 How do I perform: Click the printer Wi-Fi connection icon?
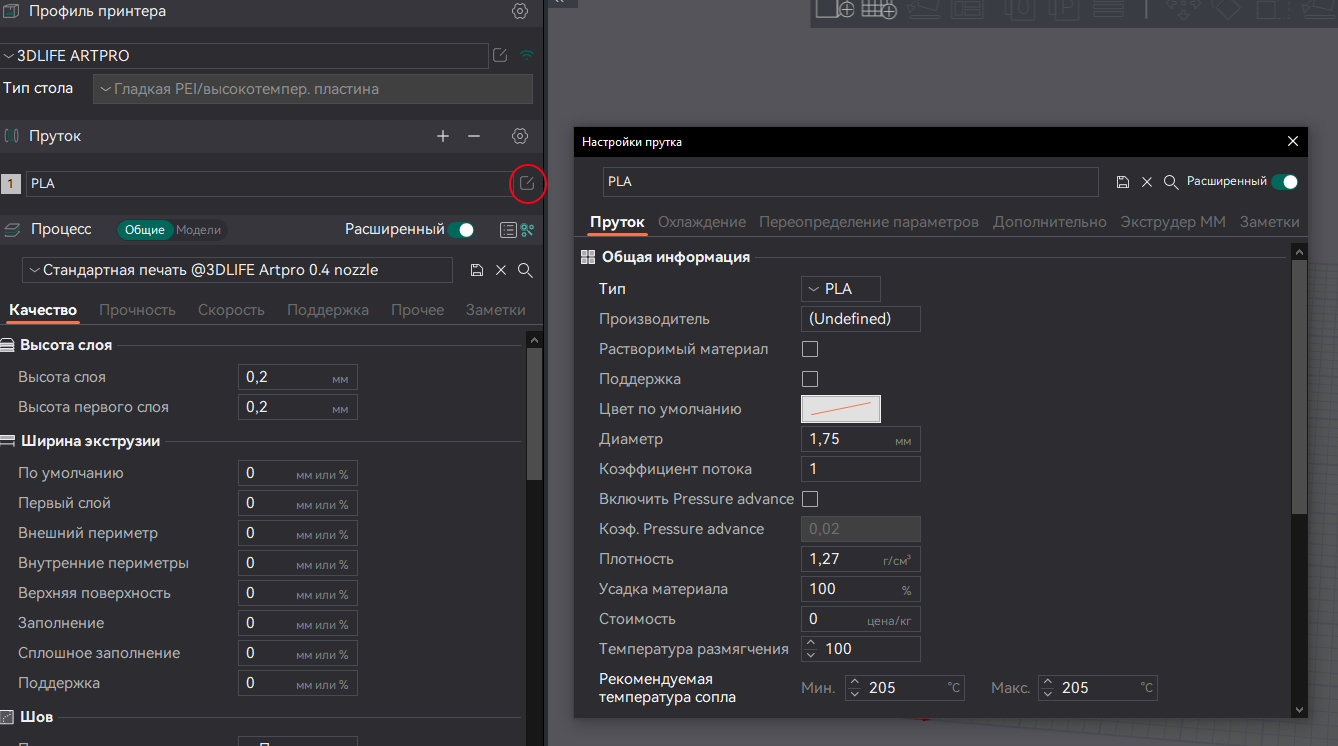526,55
